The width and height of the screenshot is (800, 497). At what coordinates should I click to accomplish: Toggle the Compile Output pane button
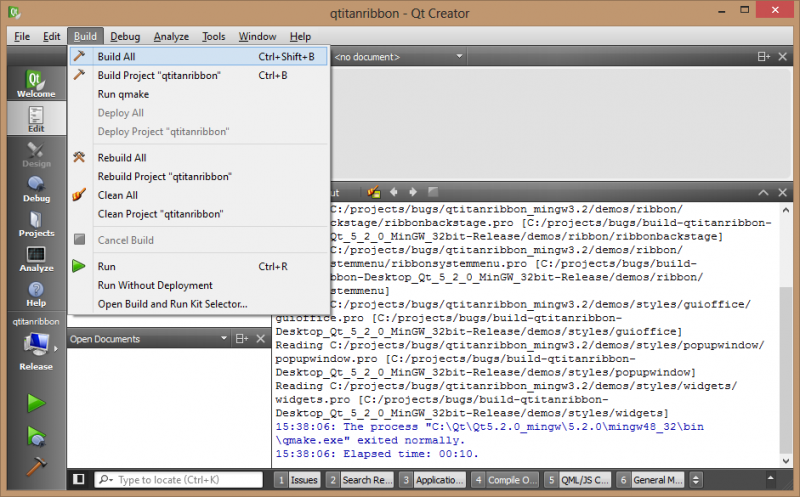click(507, 480)
